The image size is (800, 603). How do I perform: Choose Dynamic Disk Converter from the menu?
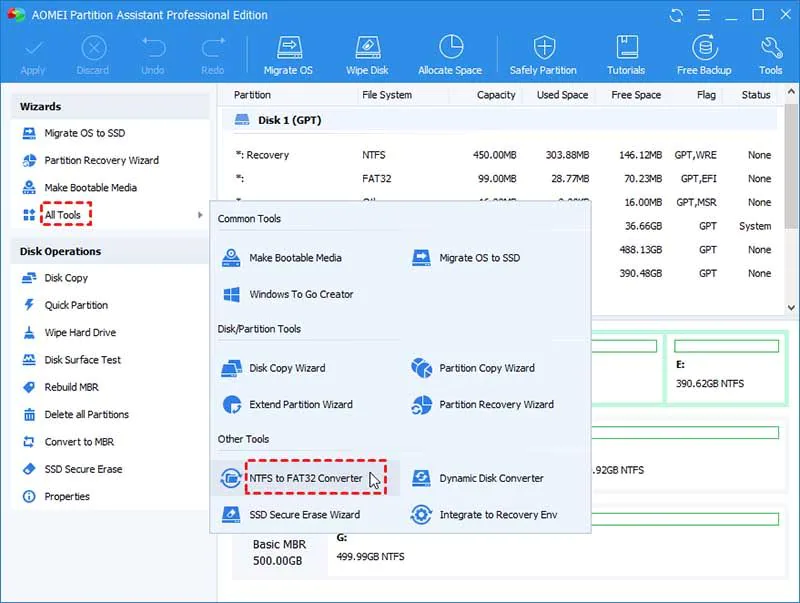pyautogui.click(x=491, y=479)
